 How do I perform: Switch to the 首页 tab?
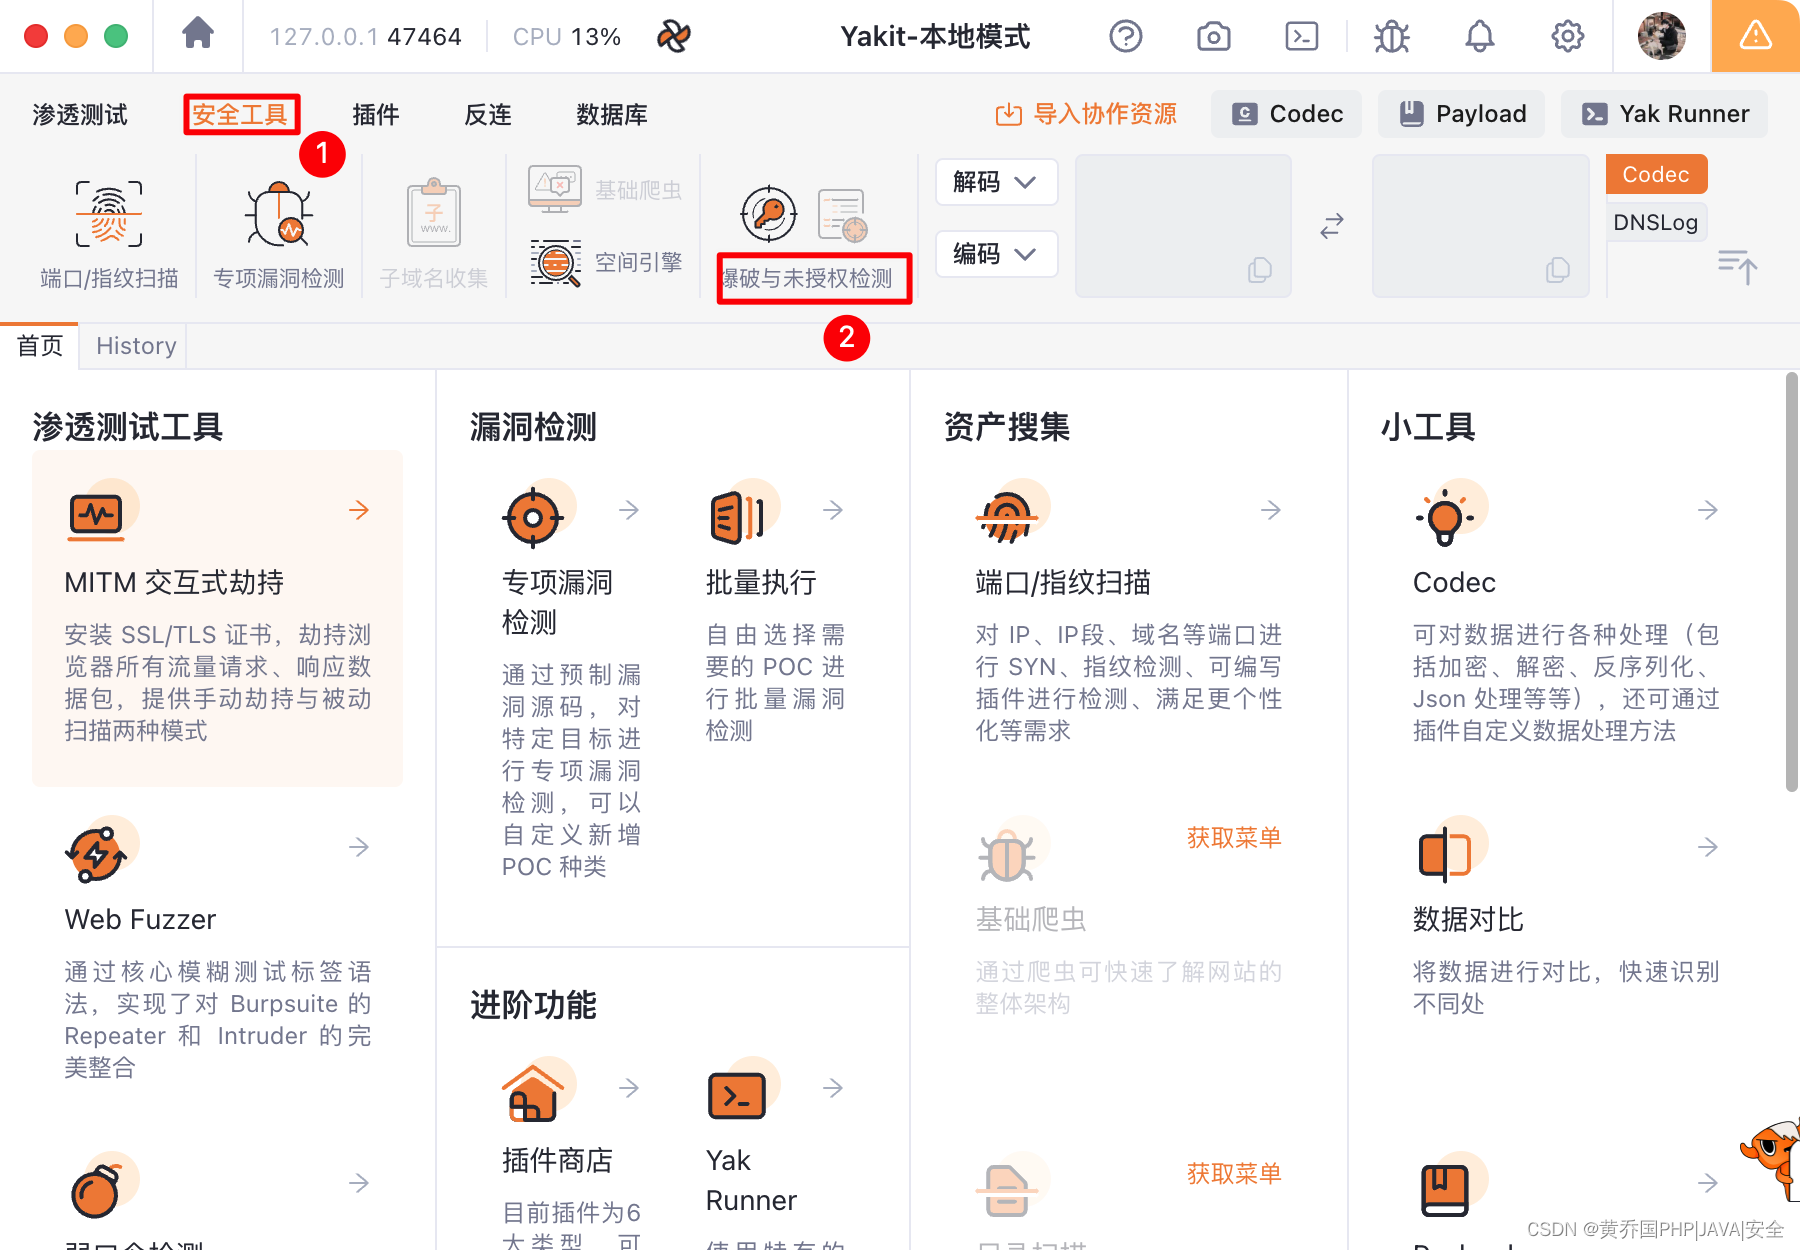40,346
